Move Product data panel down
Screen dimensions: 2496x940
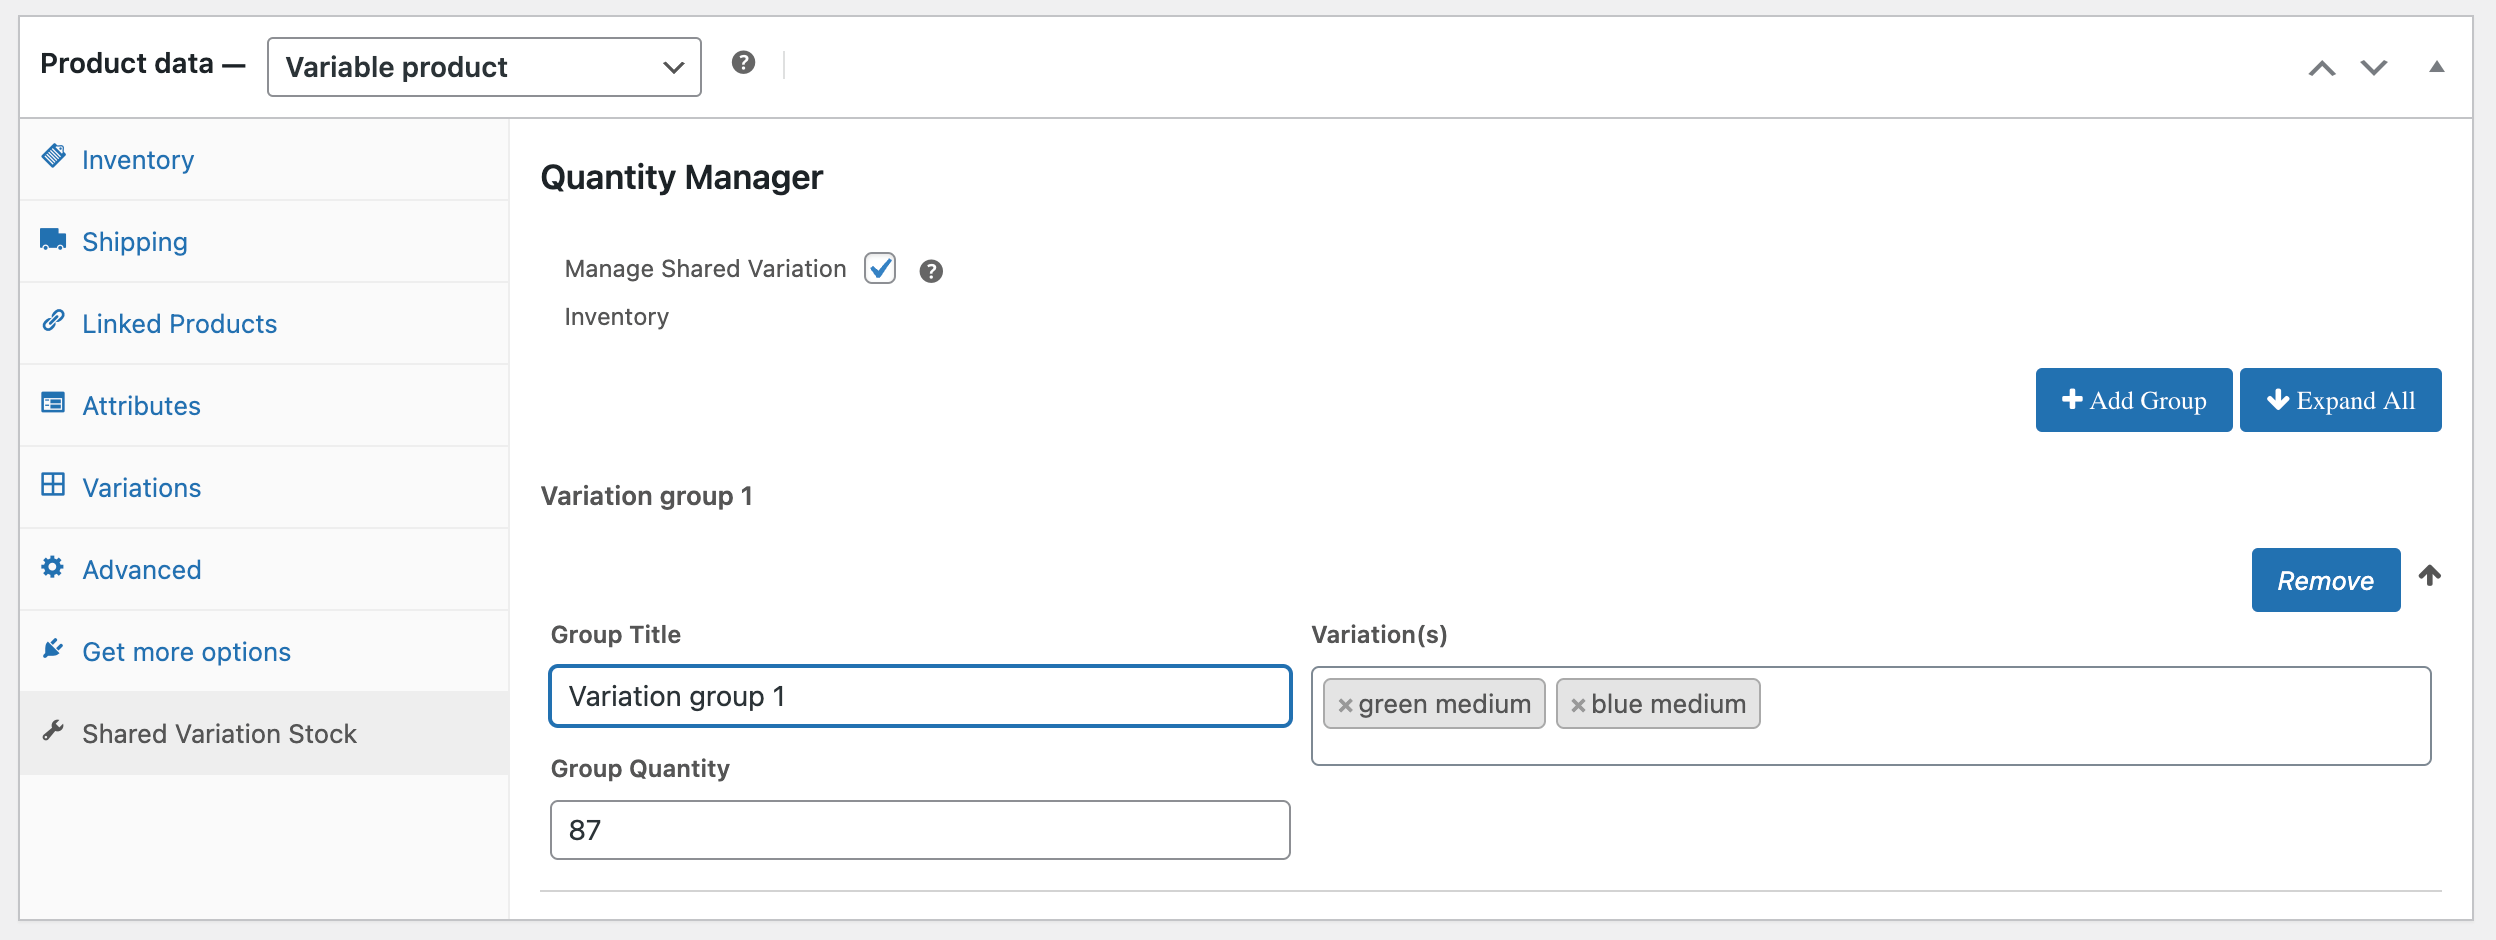tap(2374, 67)
